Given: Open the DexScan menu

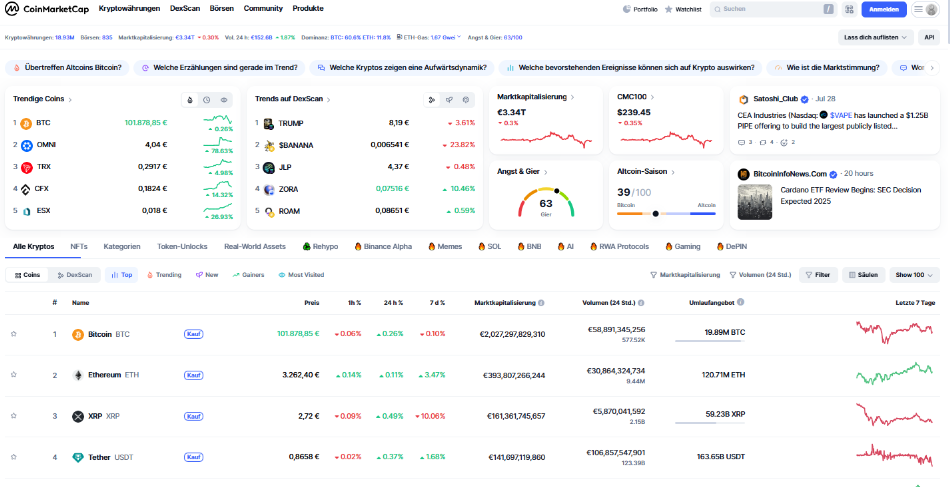Looking at the screenshot, I should [x=185, y=9].
